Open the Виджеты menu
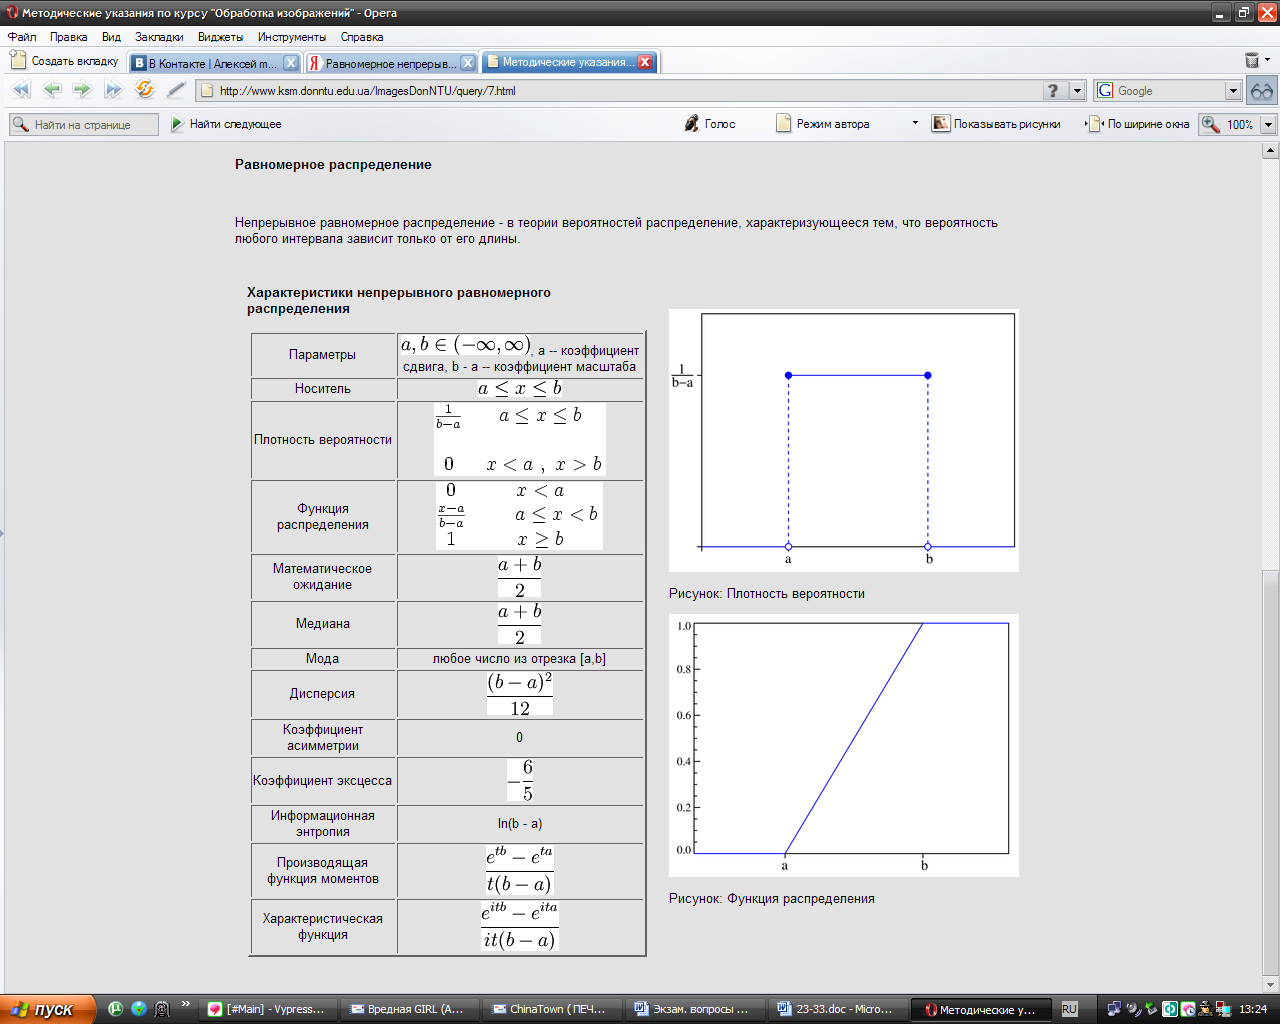1280x1024 pixels. [220, 37]
